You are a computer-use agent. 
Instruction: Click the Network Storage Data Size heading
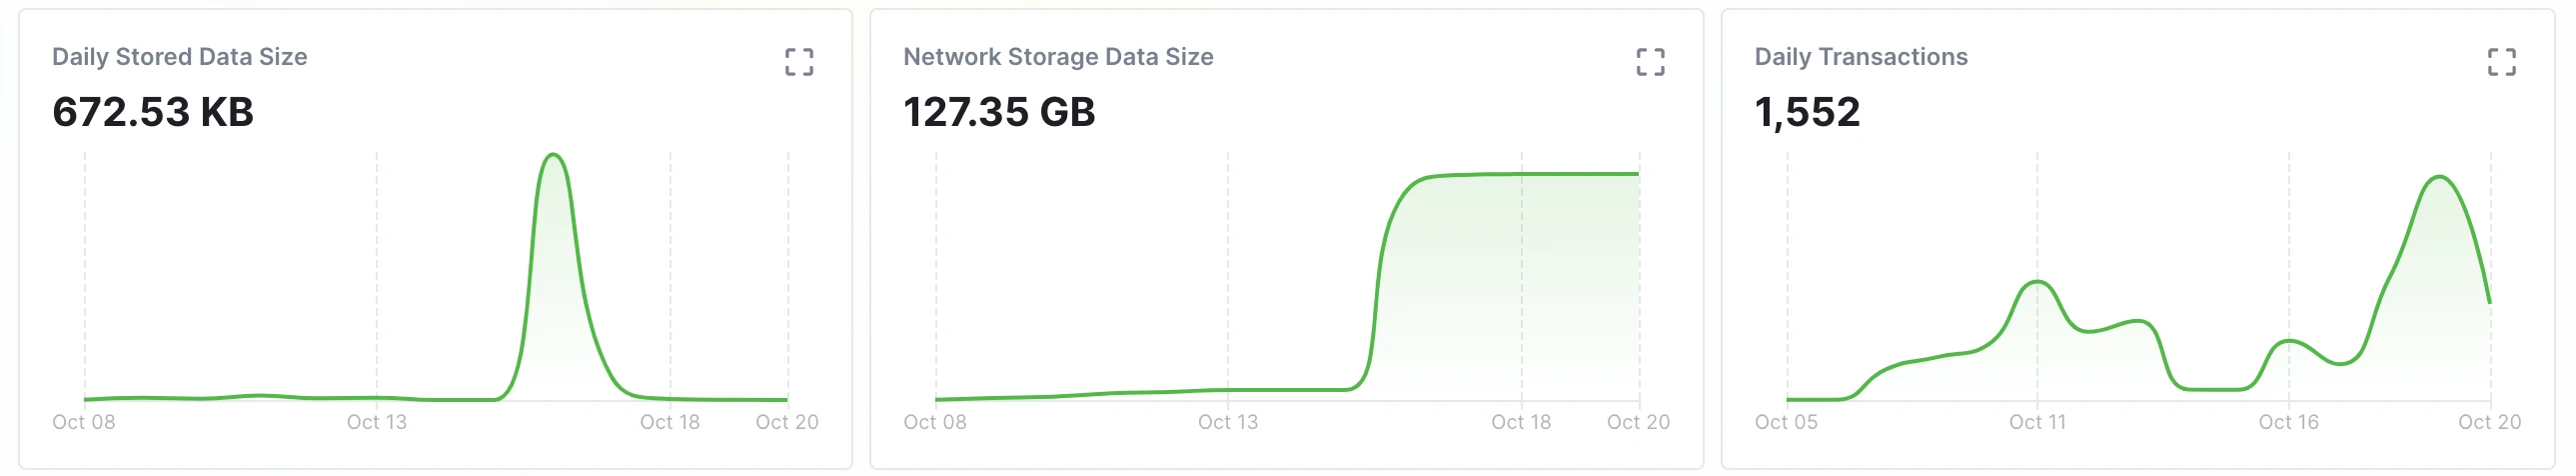click(1058, 57)
